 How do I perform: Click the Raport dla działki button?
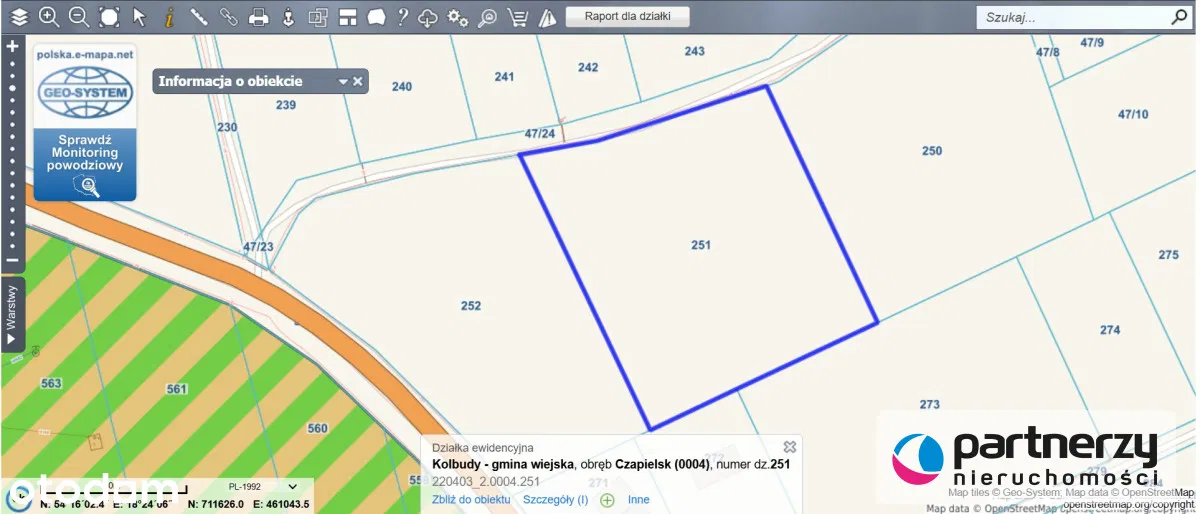tap(627, 17)
